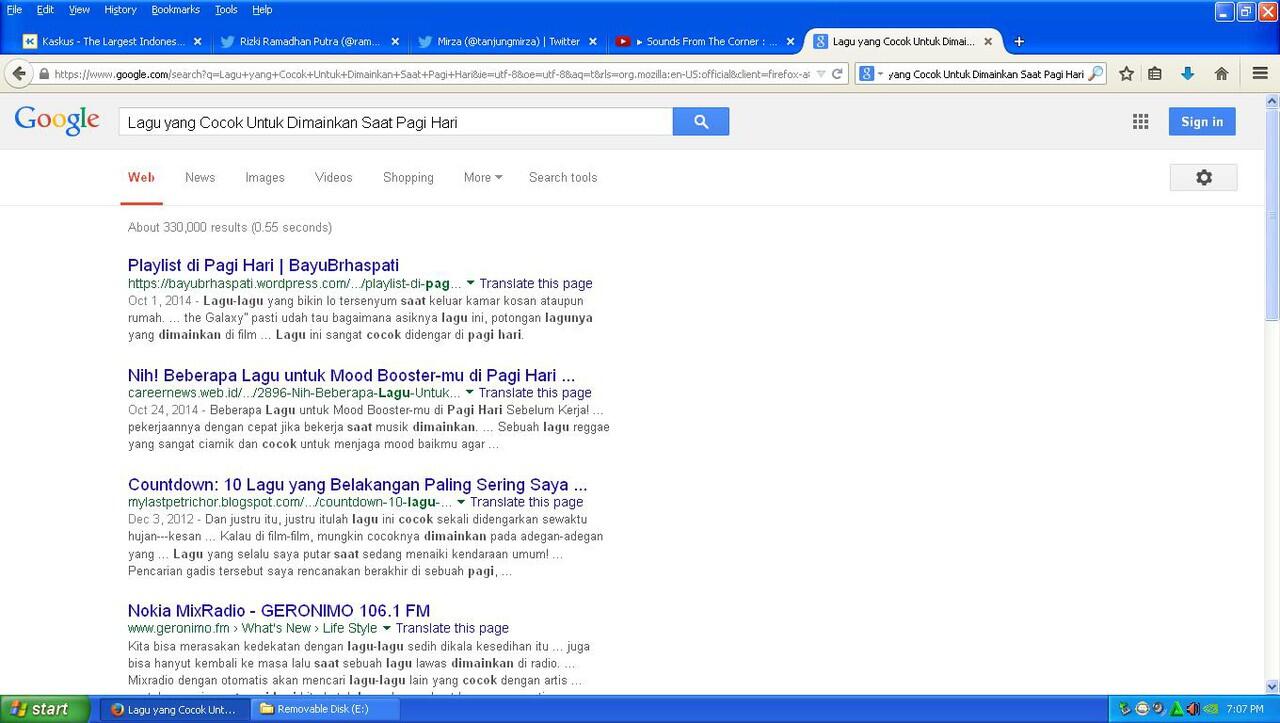
Task: Select the News search filter
Action: [200, 177]
